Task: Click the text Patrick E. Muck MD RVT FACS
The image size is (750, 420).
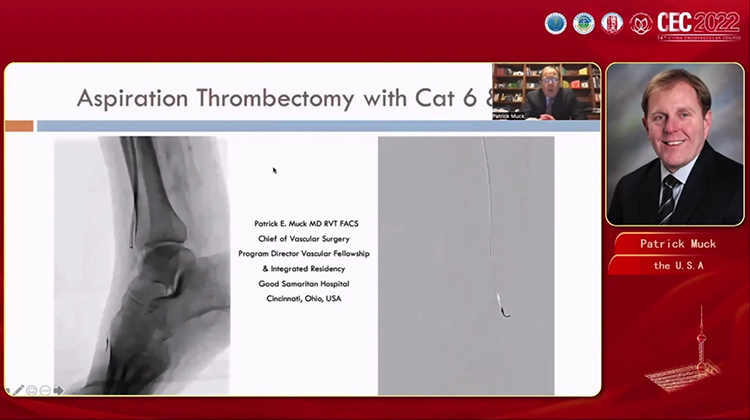Action: (x=306, y=223)
